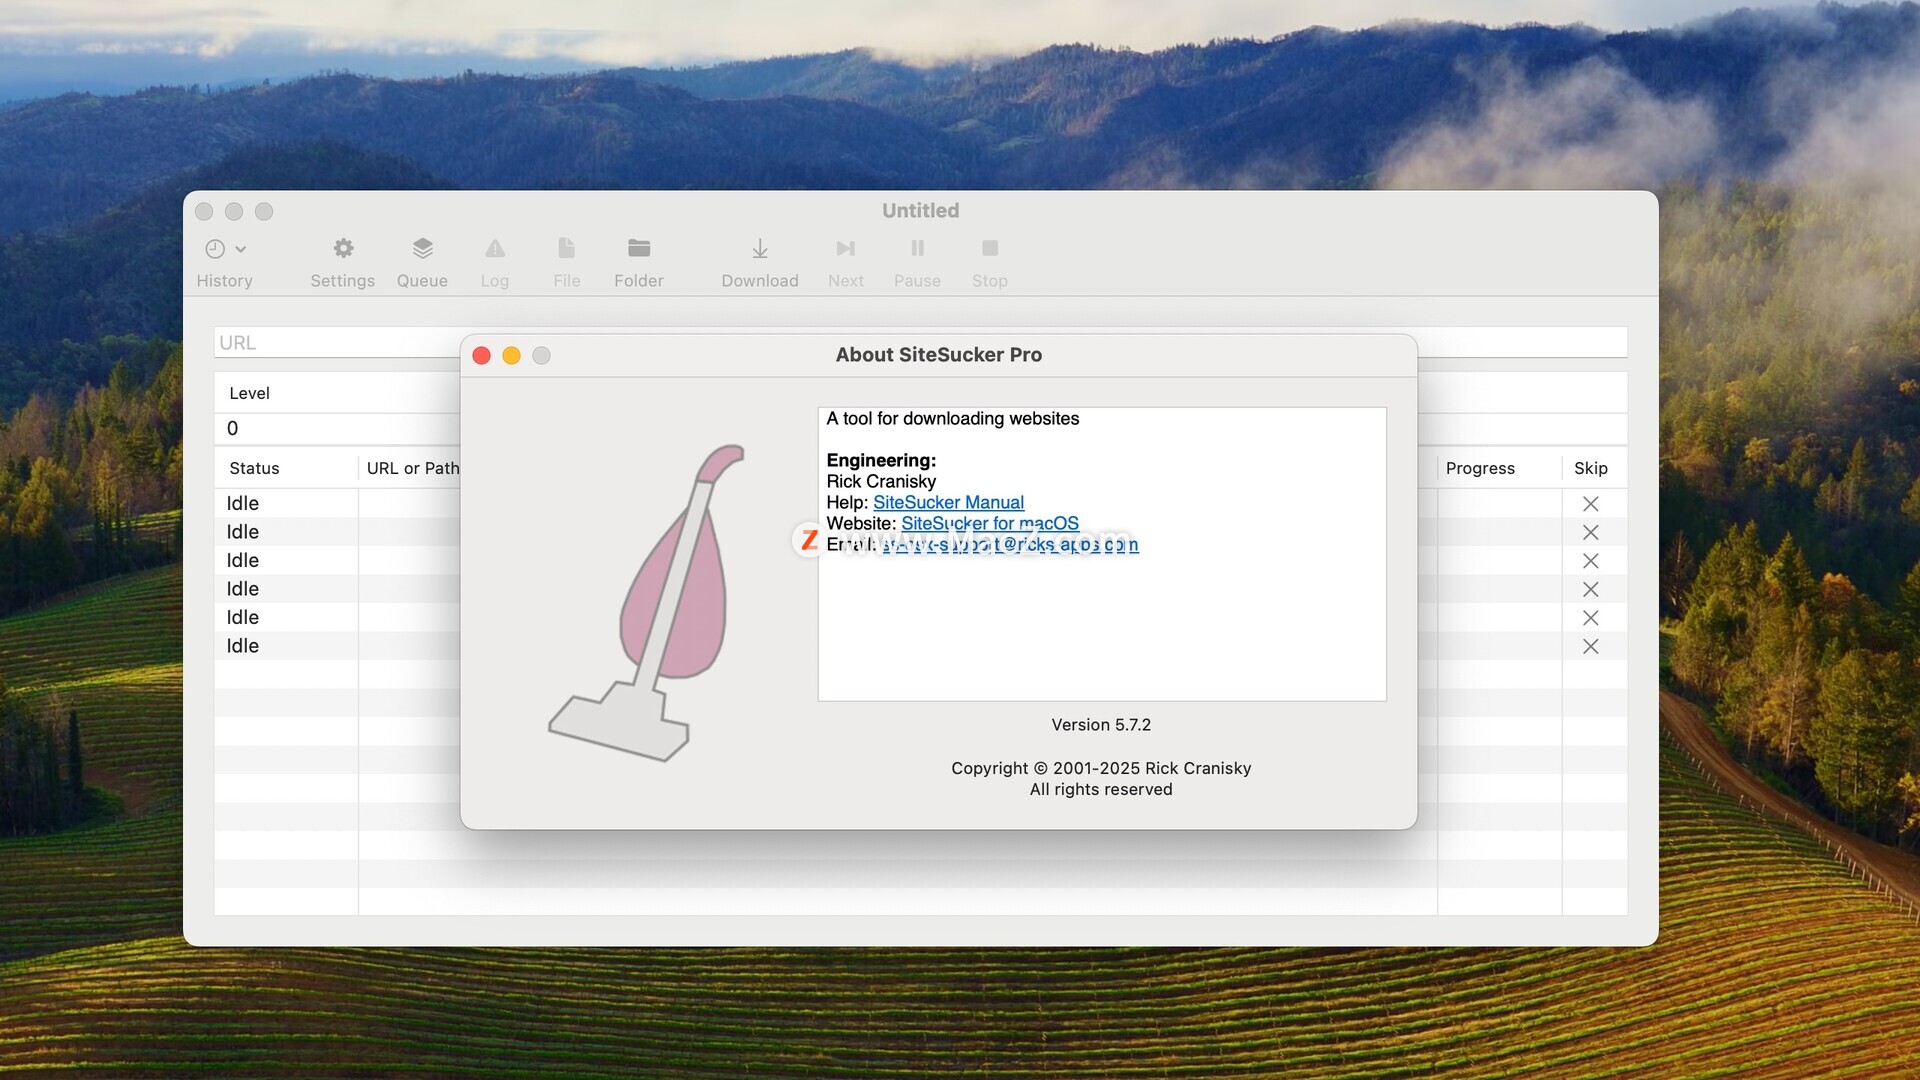The height and width of the screenshot is (1080, 1920).
Task: Click the Untitled window title
Action: point(920,211)
